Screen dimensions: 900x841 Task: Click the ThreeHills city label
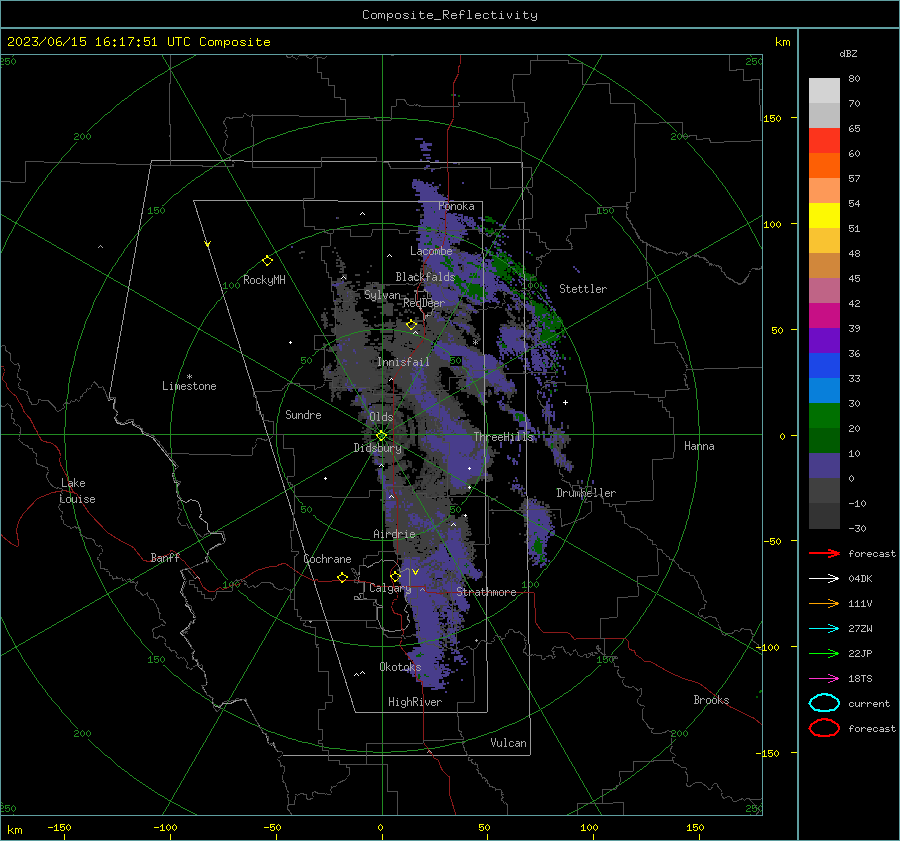click(503, 437)
